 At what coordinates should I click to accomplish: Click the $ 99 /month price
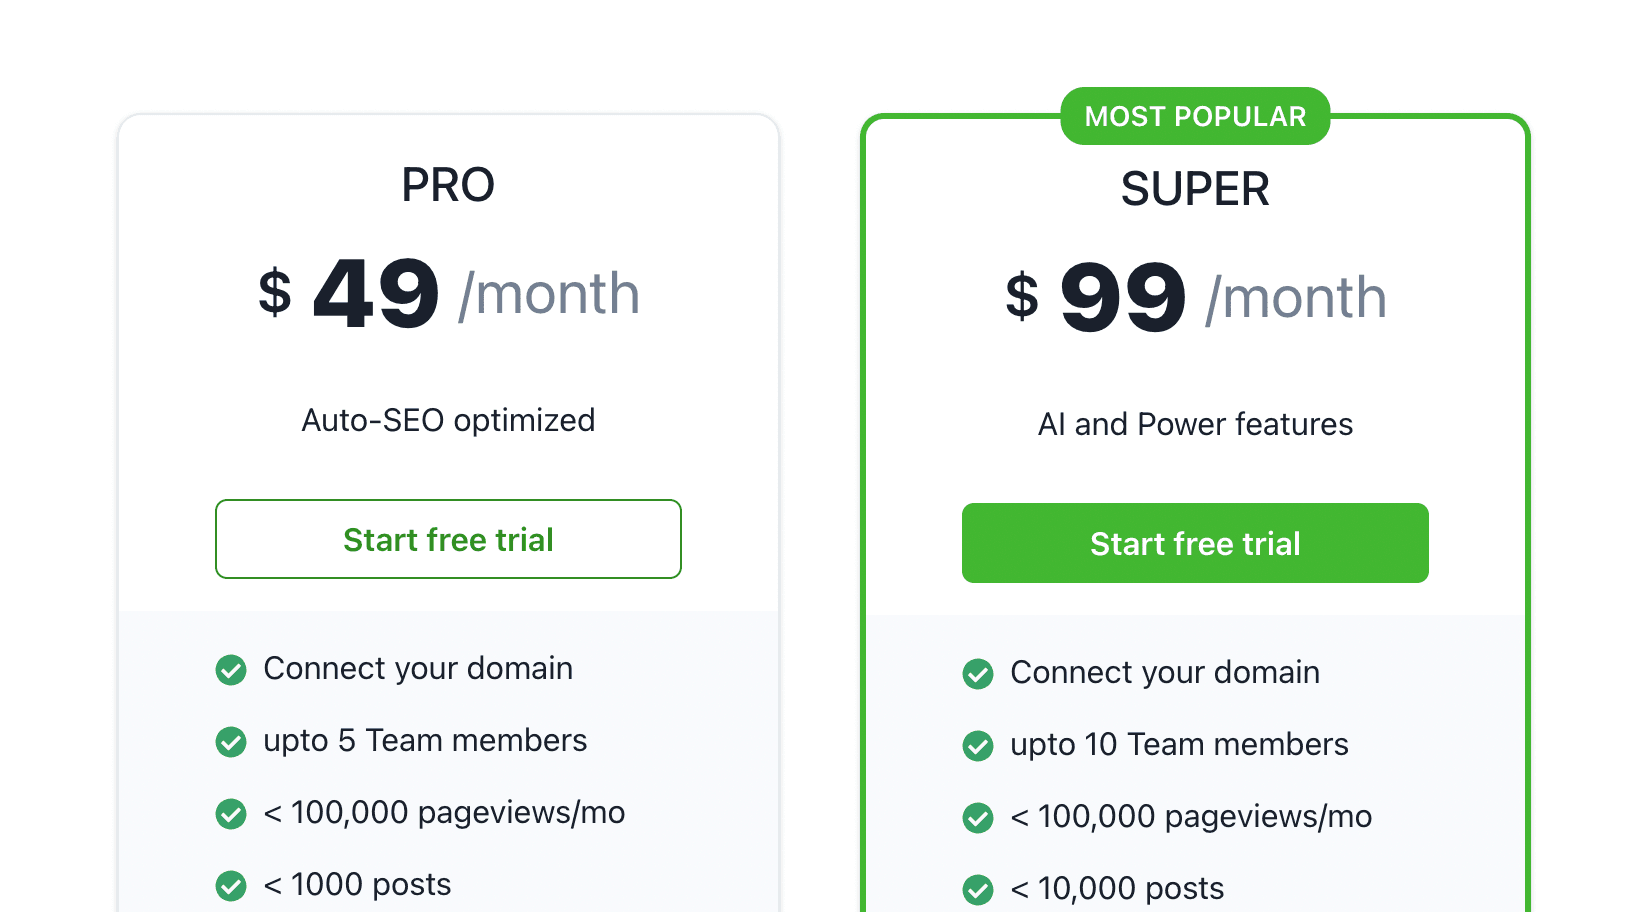tap(1195, 297)
